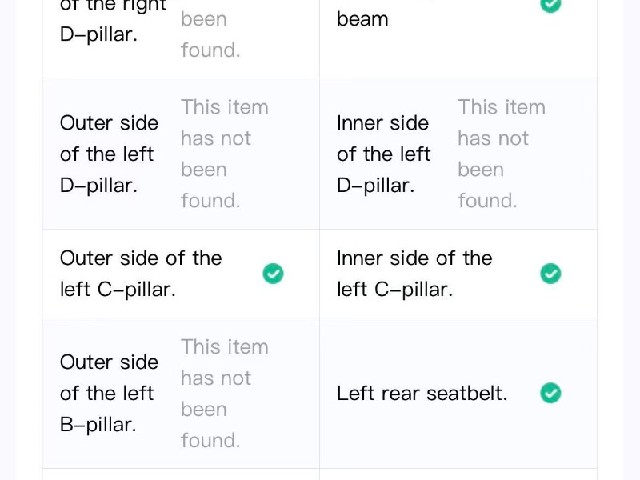Click 'not been found' status for outer left D-pillar
Screen dimensions: 640x480
coord(224,154)
